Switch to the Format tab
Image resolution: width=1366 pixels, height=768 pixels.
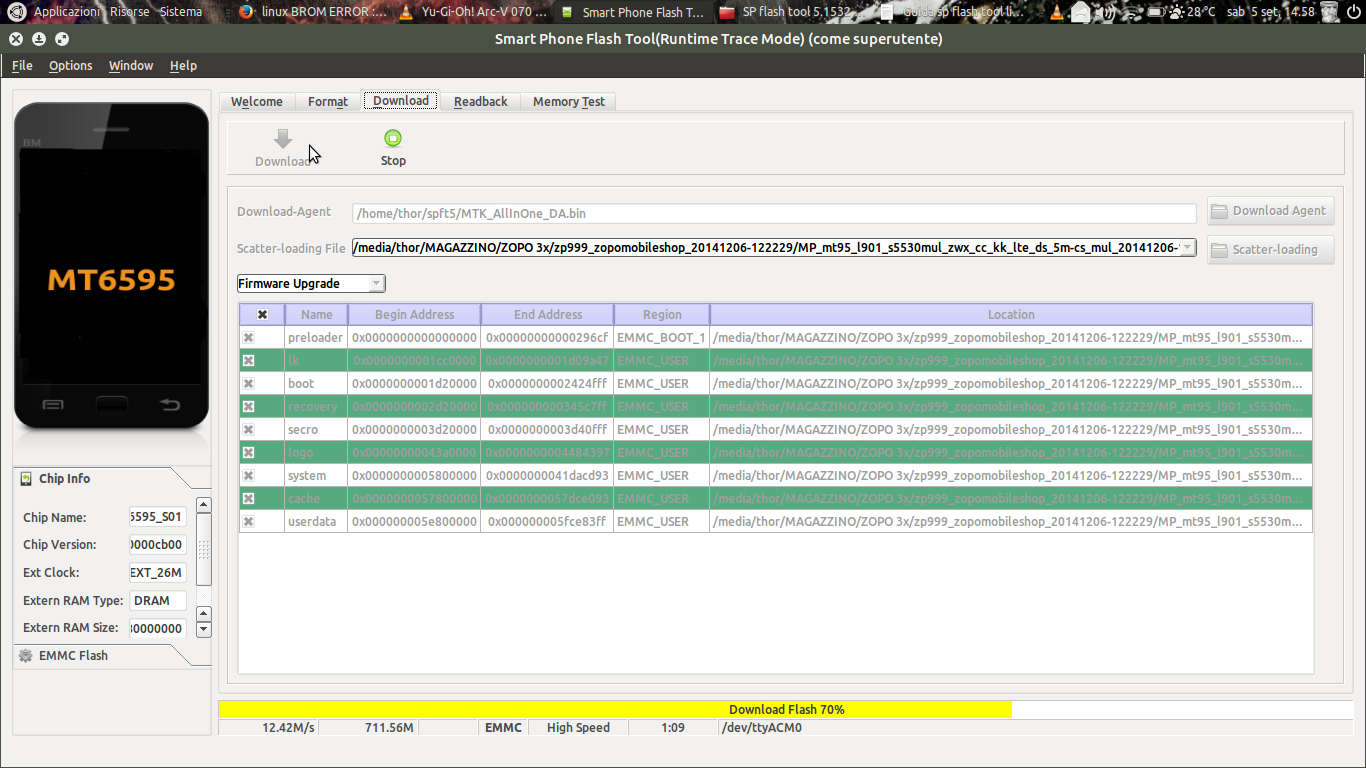328,102
